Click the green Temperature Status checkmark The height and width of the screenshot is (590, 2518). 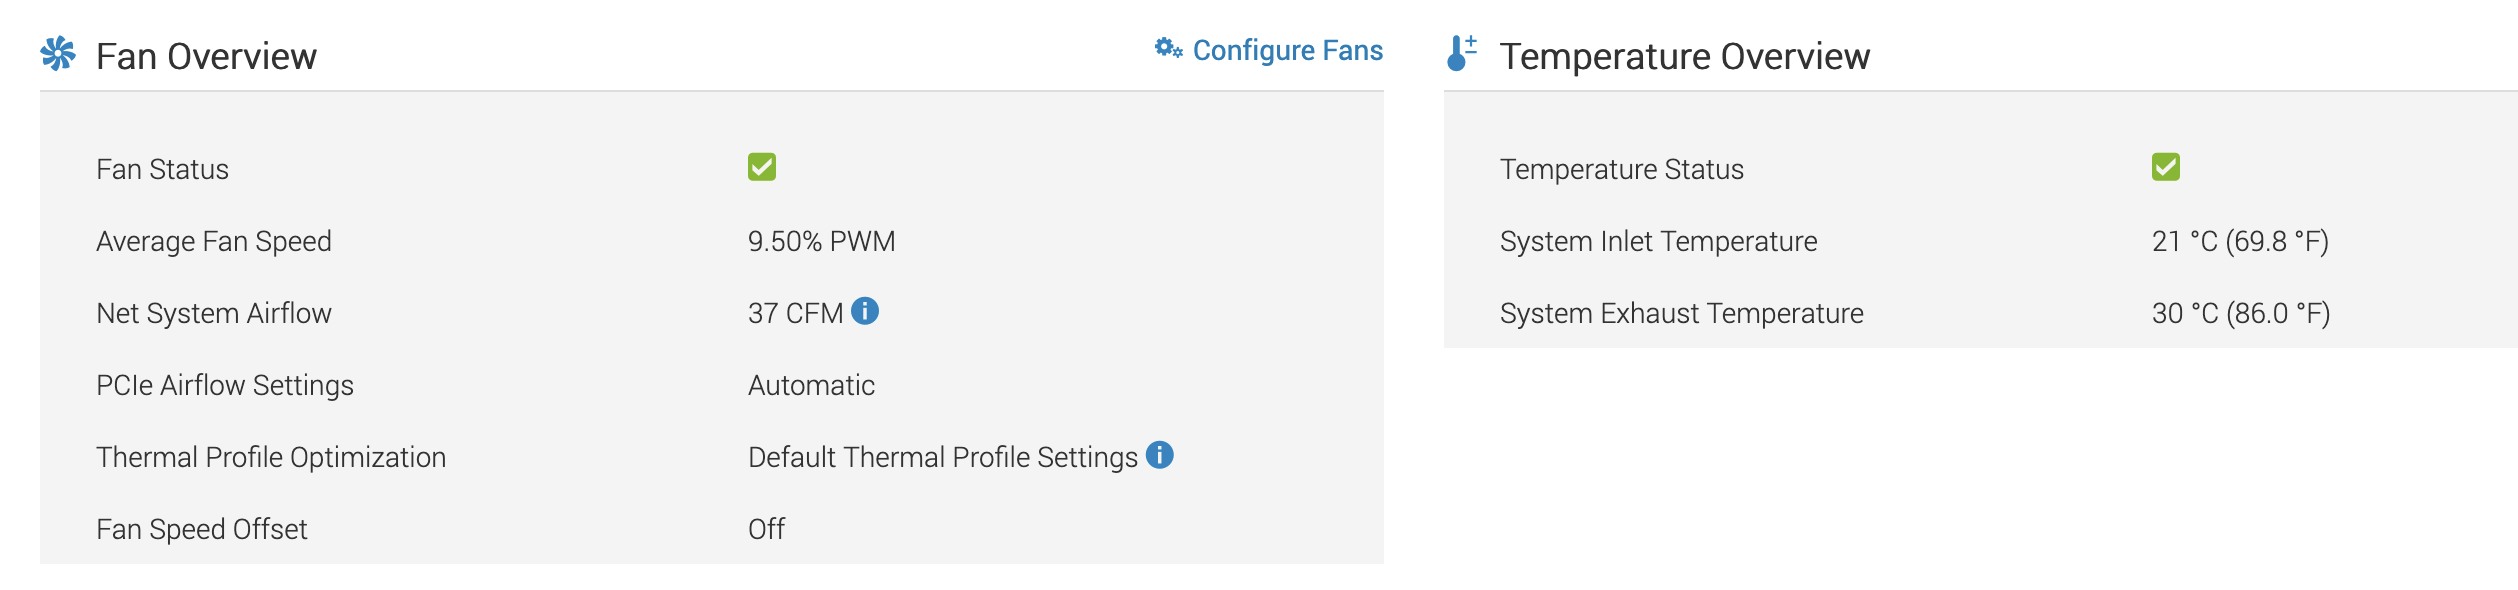coord(2166,167)
